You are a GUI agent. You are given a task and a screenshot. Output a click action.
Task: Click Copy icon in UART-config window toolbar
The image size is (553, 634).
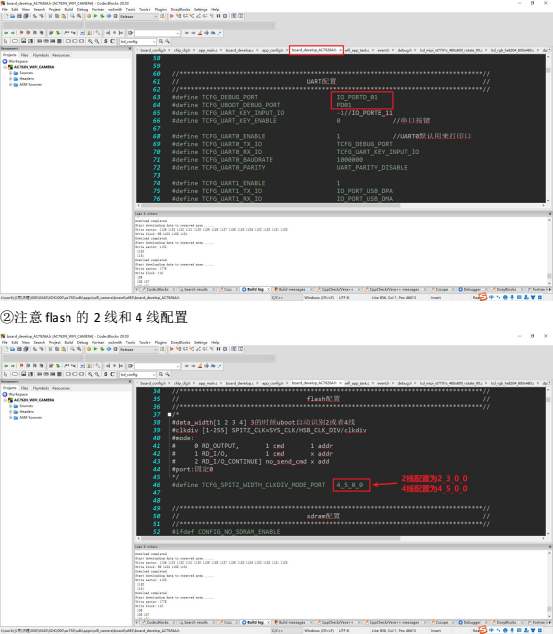coord(57,16)
